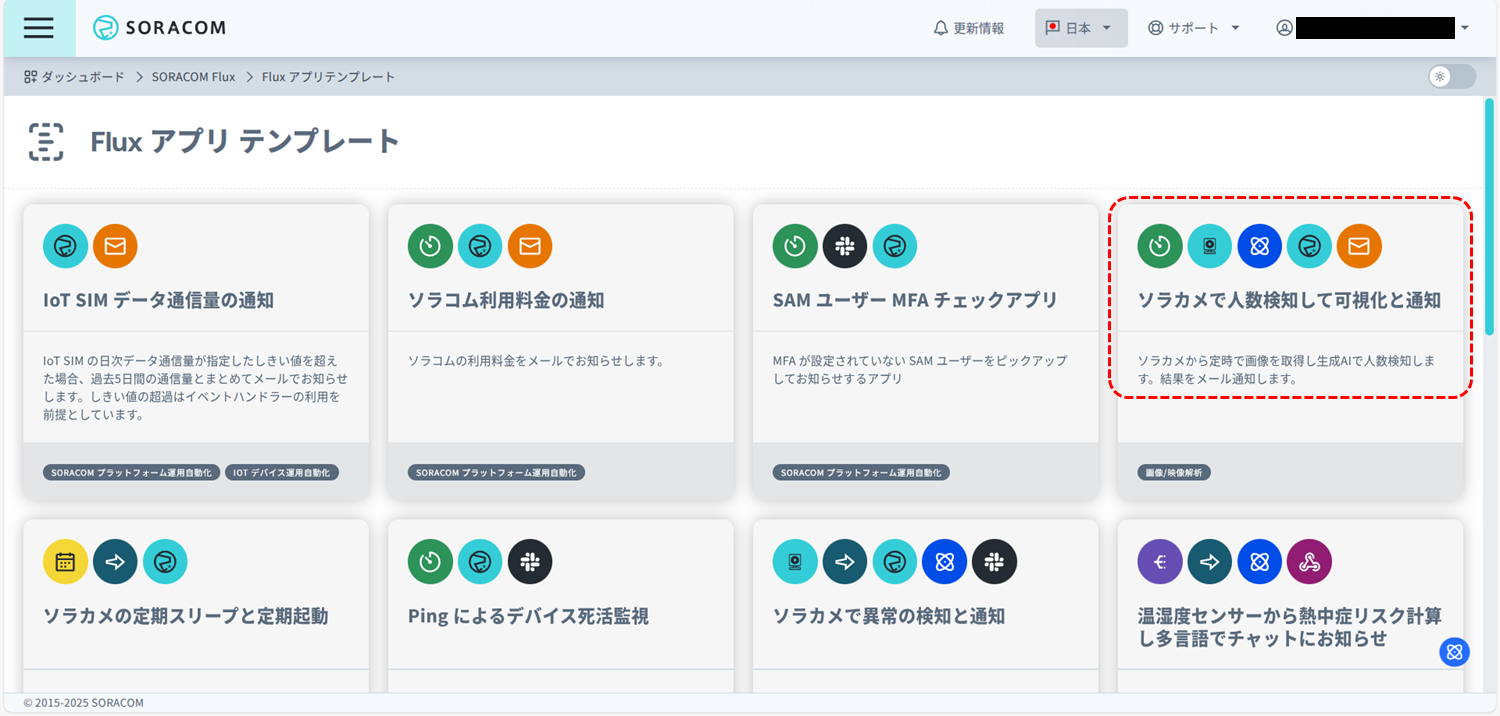Click SORACOM icon on SAM ユーザー MFA card
Image resolution: width=1500 pixels, height=716 pixels.
click(895, 245)
